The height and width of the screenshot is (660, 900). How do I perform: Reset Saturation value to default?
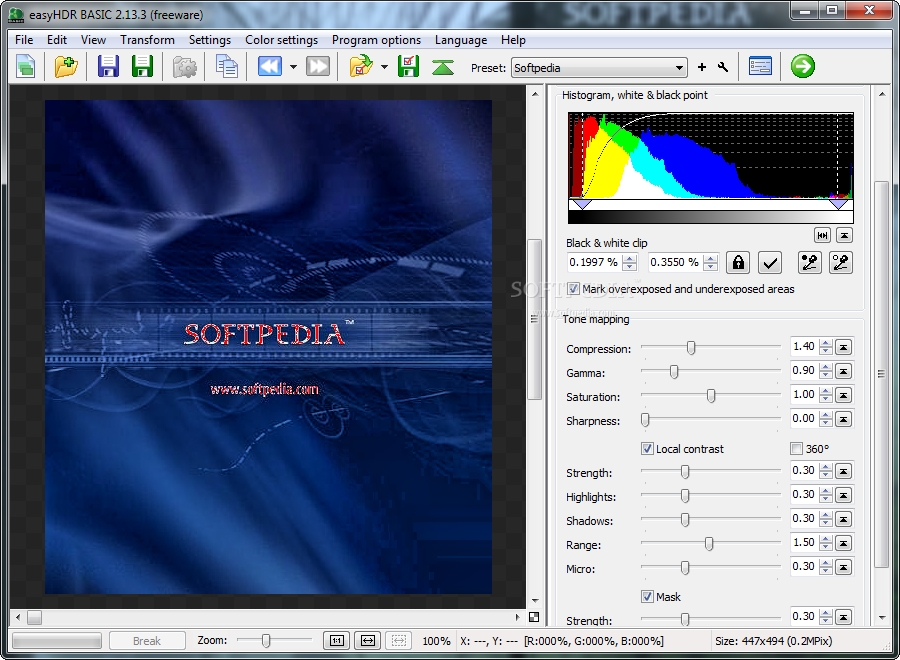point(844,395)
